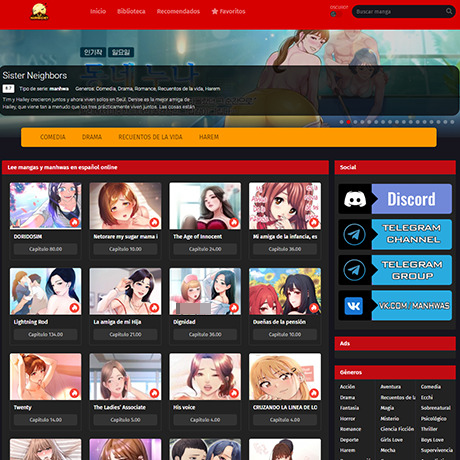Image resolution: width=460 pixels, height=460 pixels.
Task: Click the Girls Love genre link
Action: (x=391, y=440)
